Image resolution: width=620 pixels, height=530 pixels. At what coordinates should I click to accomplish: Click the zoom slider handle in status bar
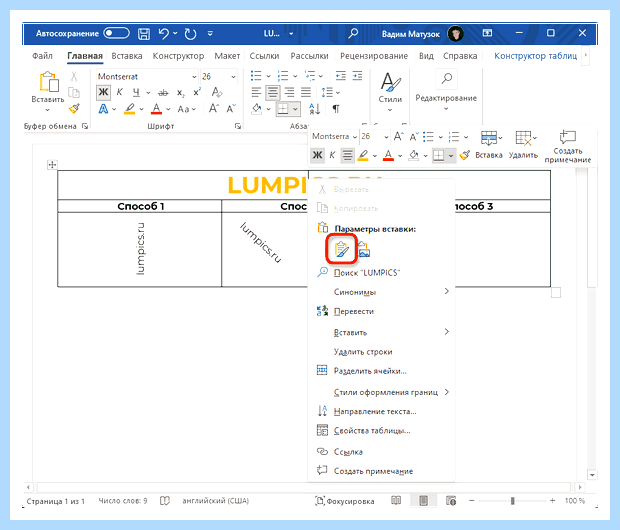coord(512,501)
